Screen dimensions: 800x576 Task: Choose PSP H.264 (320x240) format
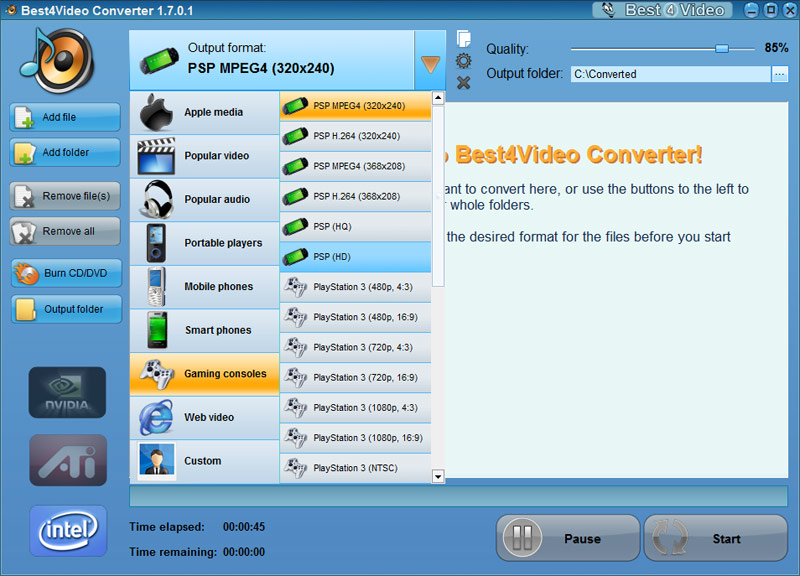tap(356, 136)
